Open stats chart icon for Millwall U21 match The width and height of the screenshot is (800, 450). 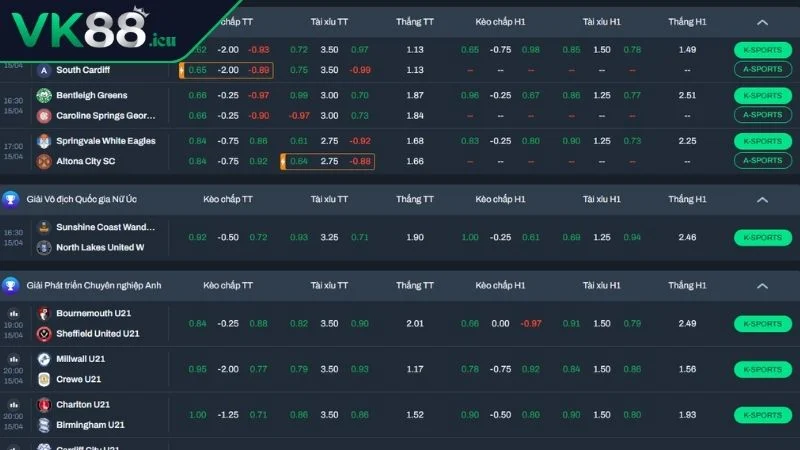click(14, 359)
